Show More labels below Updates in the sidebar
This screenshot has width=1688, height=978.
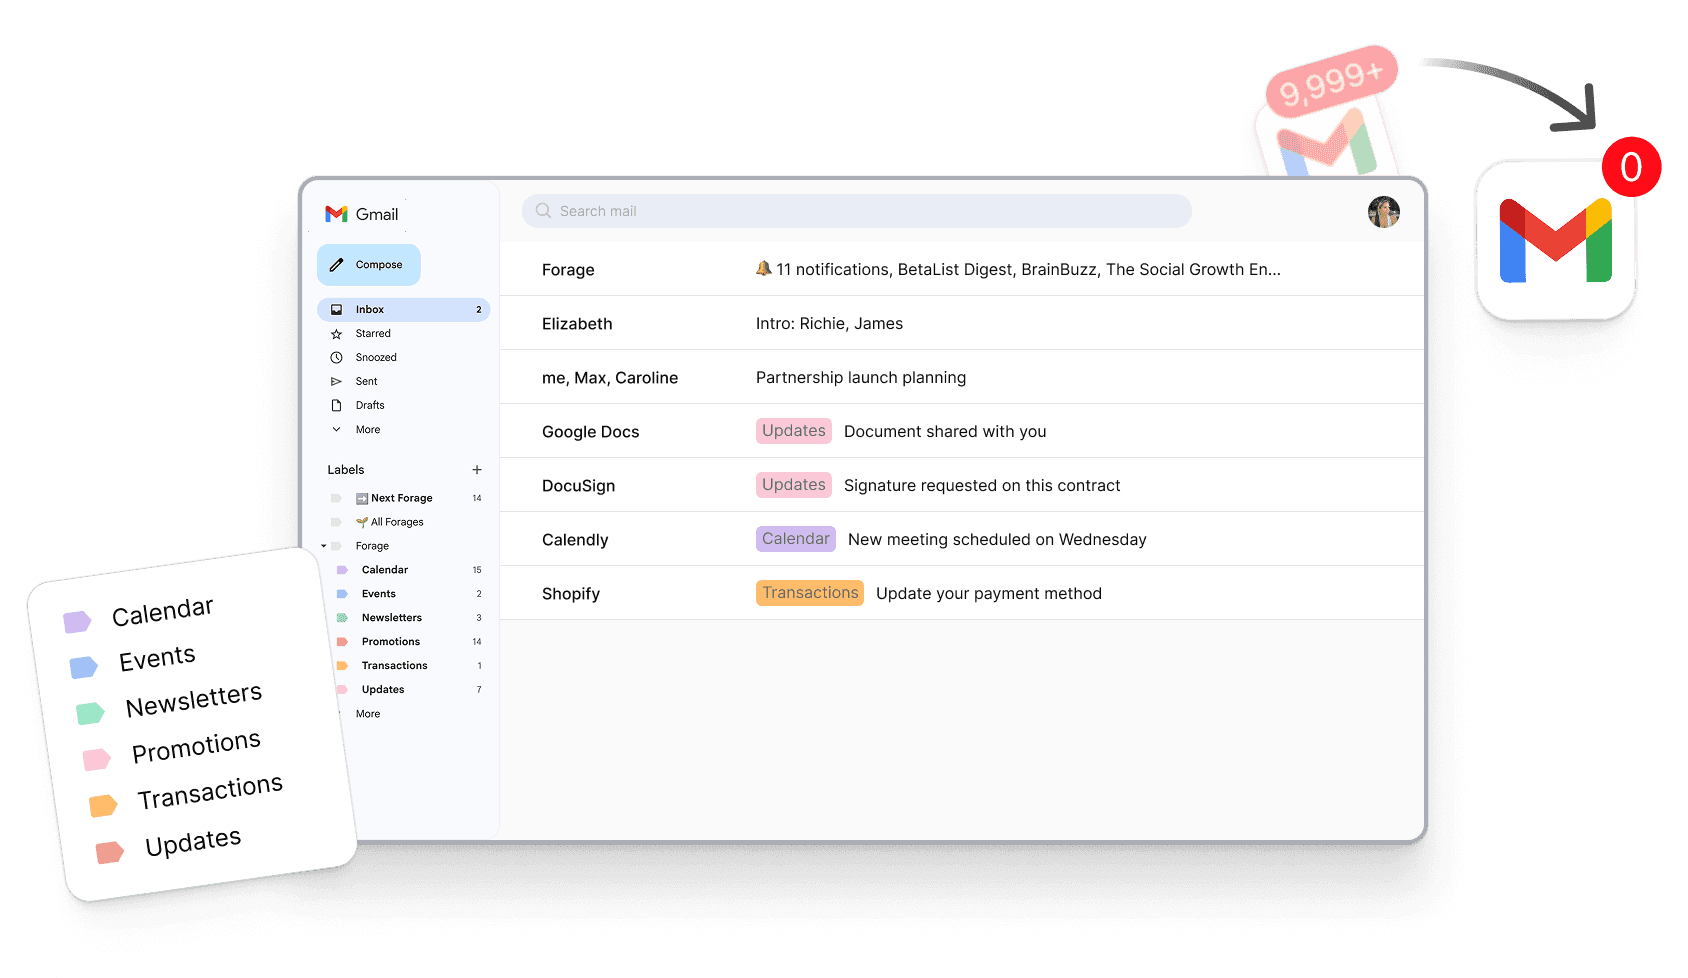pos(368,714)
